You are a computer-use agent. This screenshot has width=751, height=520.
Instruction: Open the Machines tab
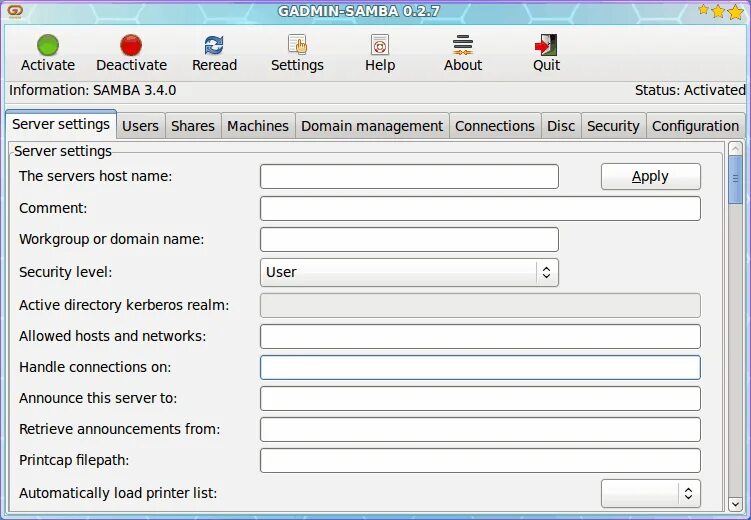pyautogui.click(x=258, y=126)
